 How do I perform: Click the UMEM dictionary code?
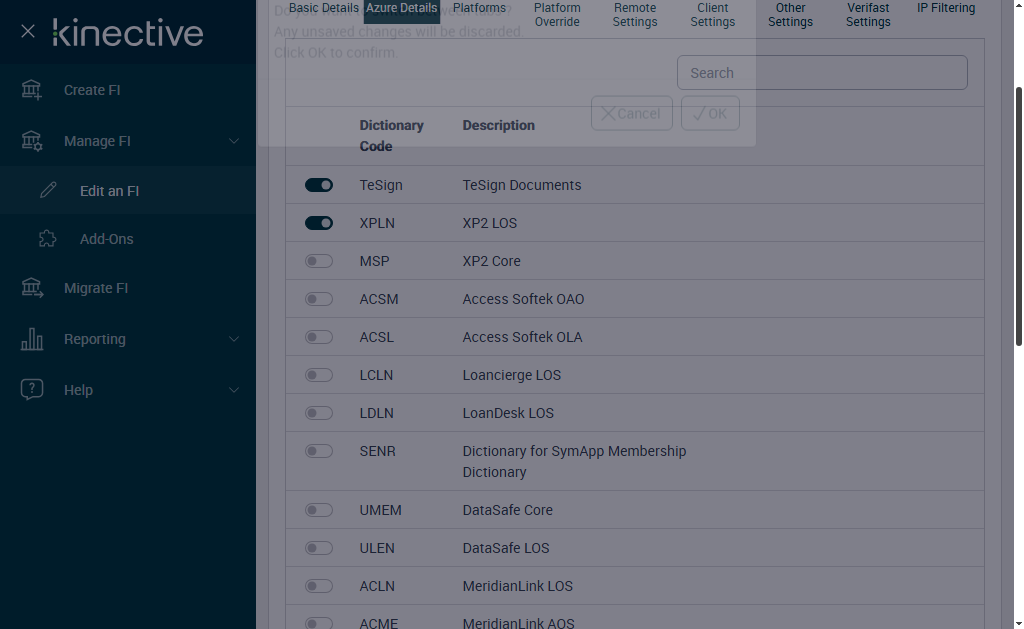coord(380,509)
